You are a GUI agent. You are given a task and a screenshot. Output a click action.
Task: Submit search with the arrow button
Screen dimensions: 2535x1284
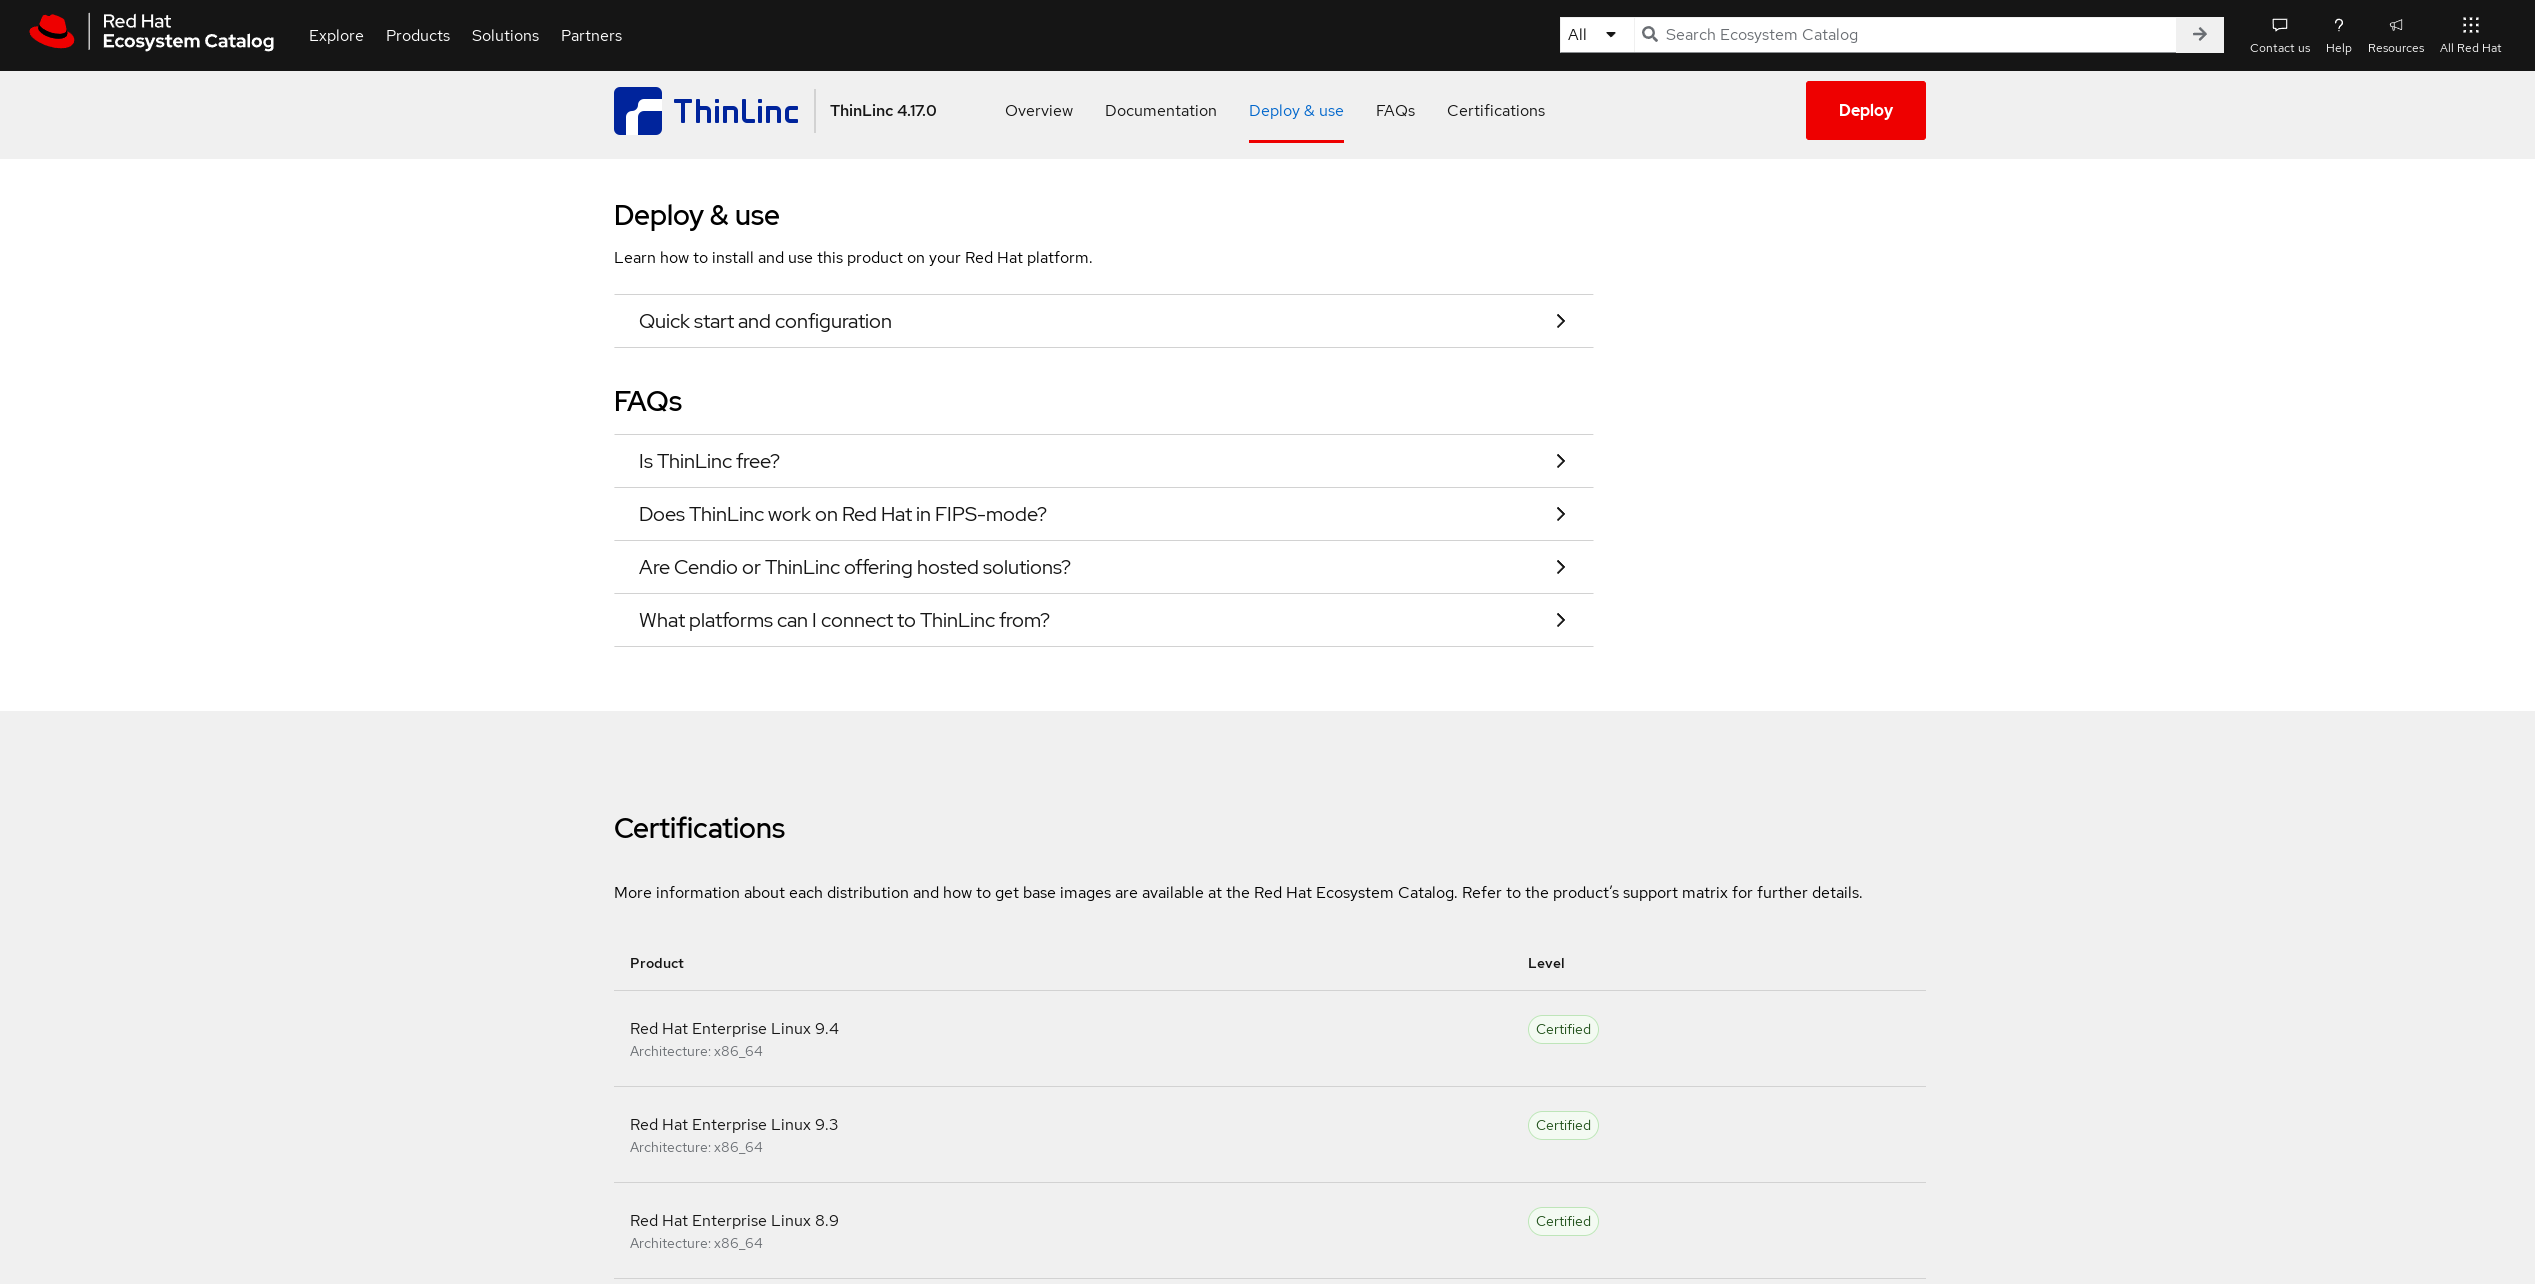point(2199,34)
